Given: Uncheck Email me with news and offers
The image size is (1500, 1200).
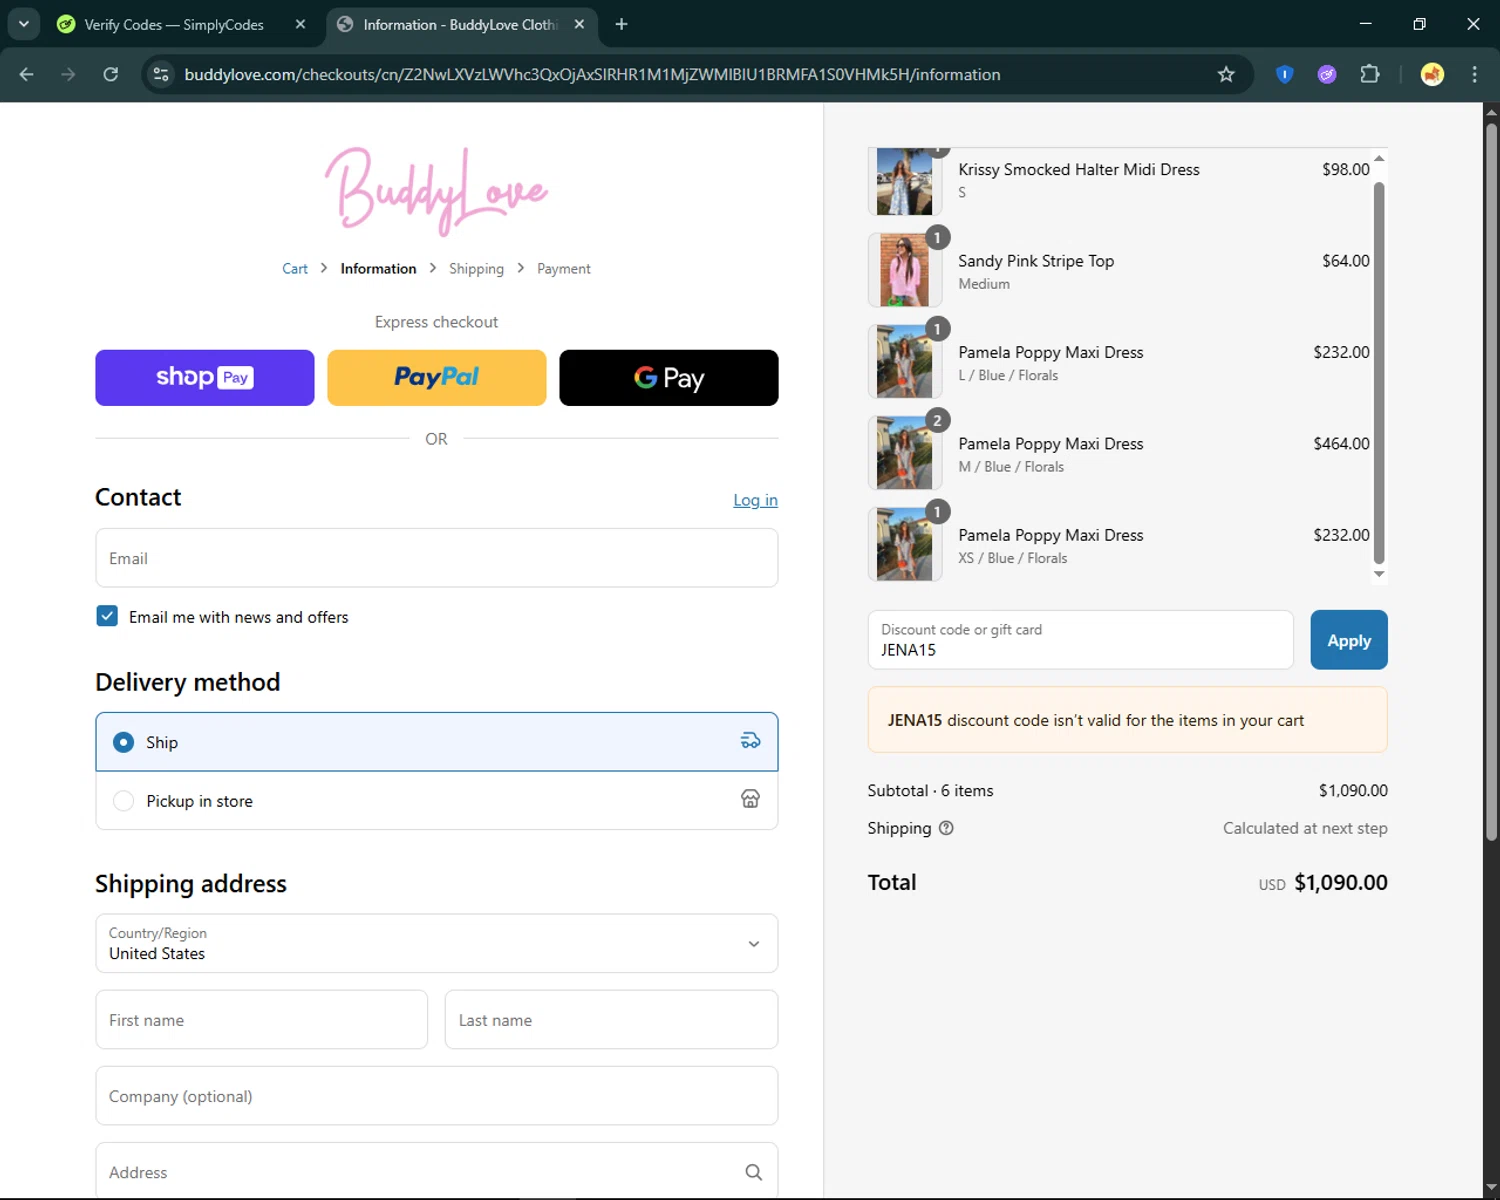Looking at the screenshot, I should [x=107, y=616].
